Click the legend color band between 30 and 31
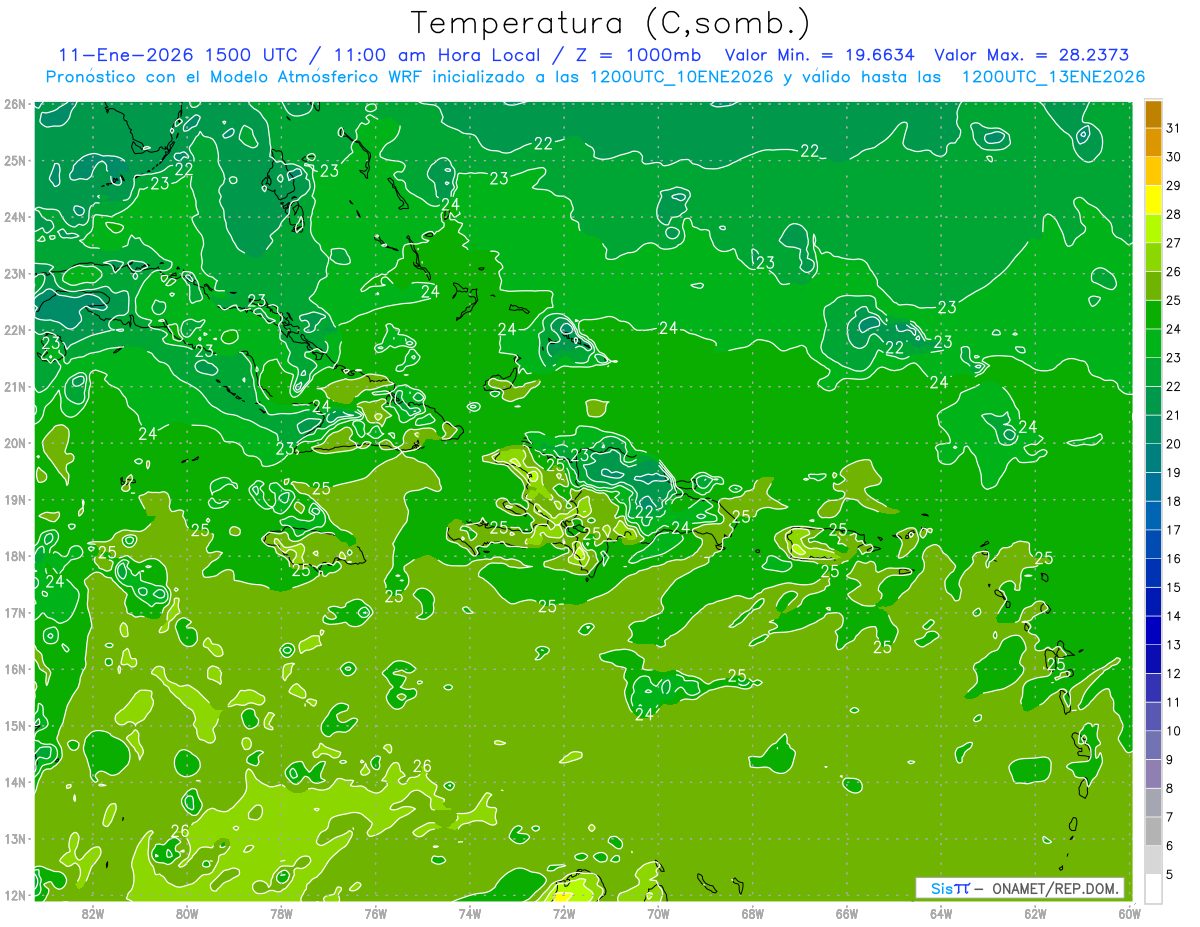This screenshot has width=1200, height=927. coord(1153,141)
